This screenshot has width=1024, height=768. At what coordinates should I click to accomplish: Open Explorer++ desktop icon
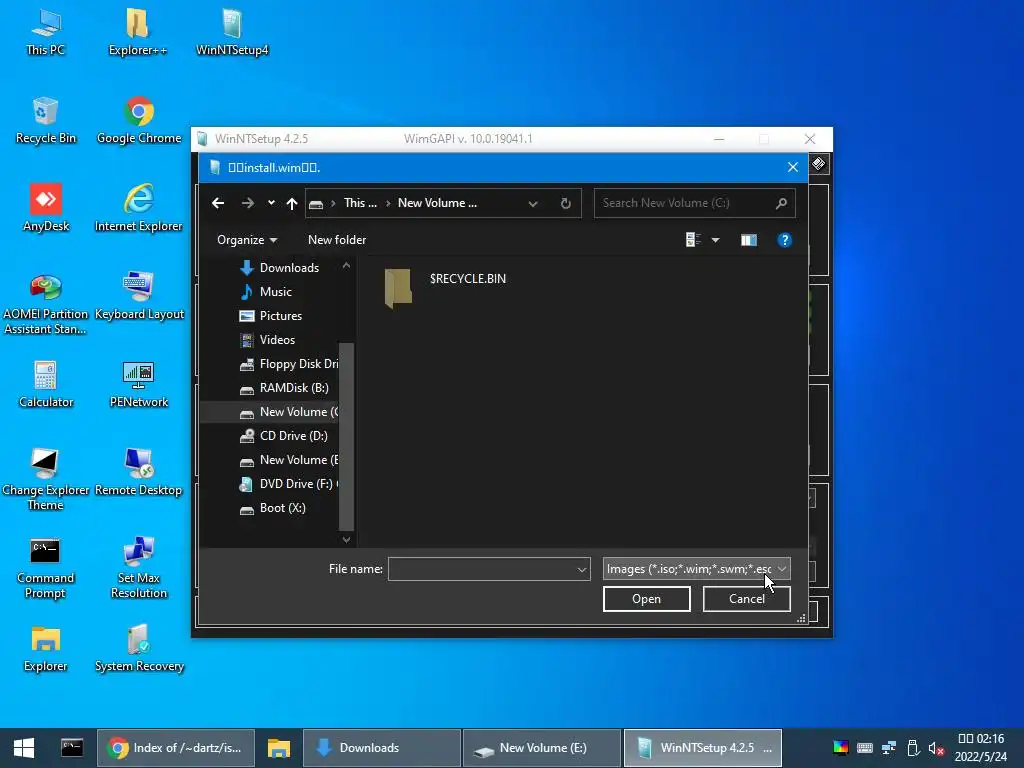(x=137, y=33)
